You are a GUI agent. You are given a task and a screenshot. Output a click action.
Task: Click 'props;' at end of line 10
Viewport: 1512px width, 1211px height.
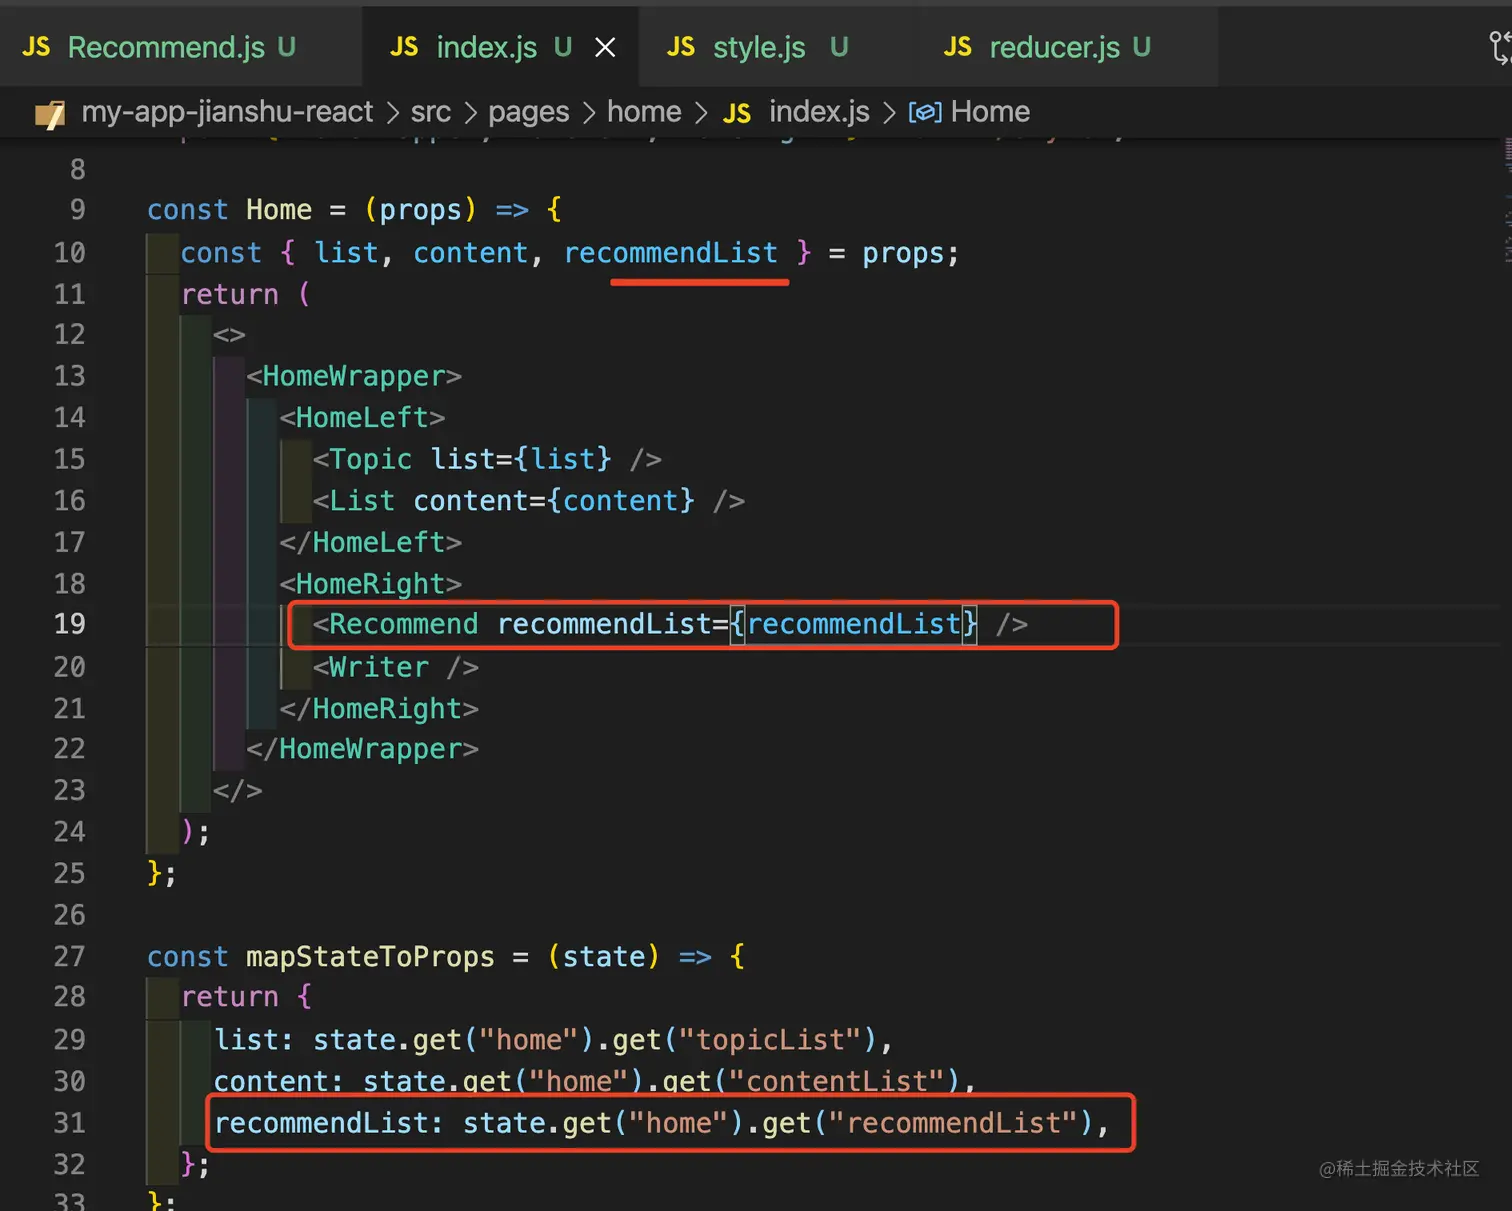click(911, 253)
